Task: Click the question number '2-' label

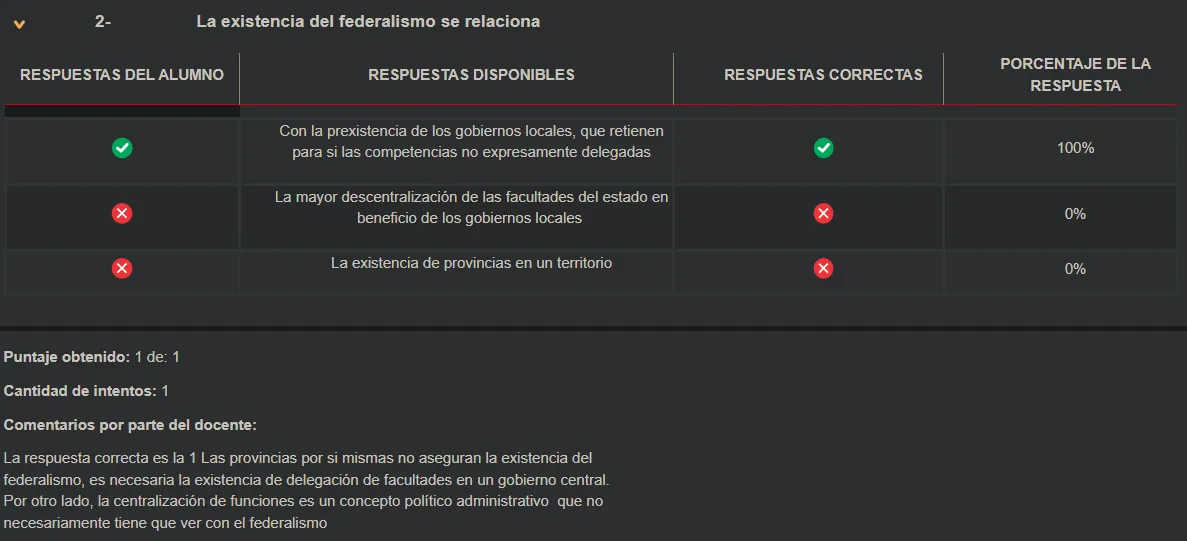Action: [x=103, y=21]
